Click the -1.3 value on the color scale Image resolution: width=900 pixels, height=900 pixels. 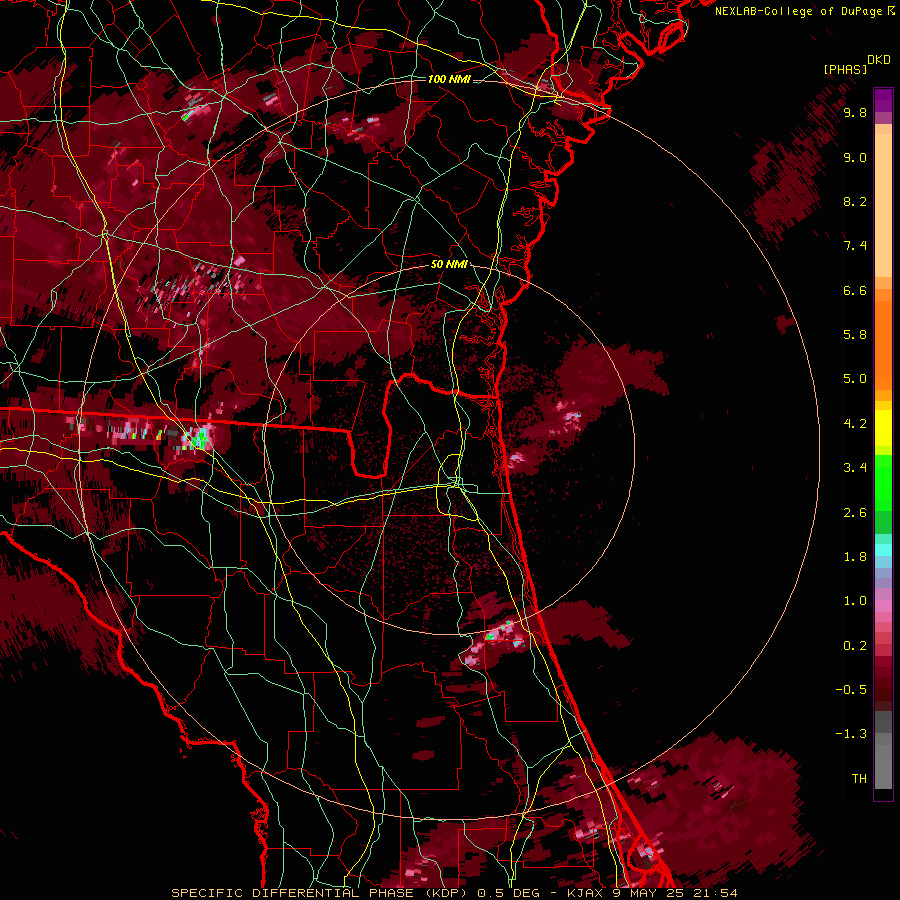(851, 734)
